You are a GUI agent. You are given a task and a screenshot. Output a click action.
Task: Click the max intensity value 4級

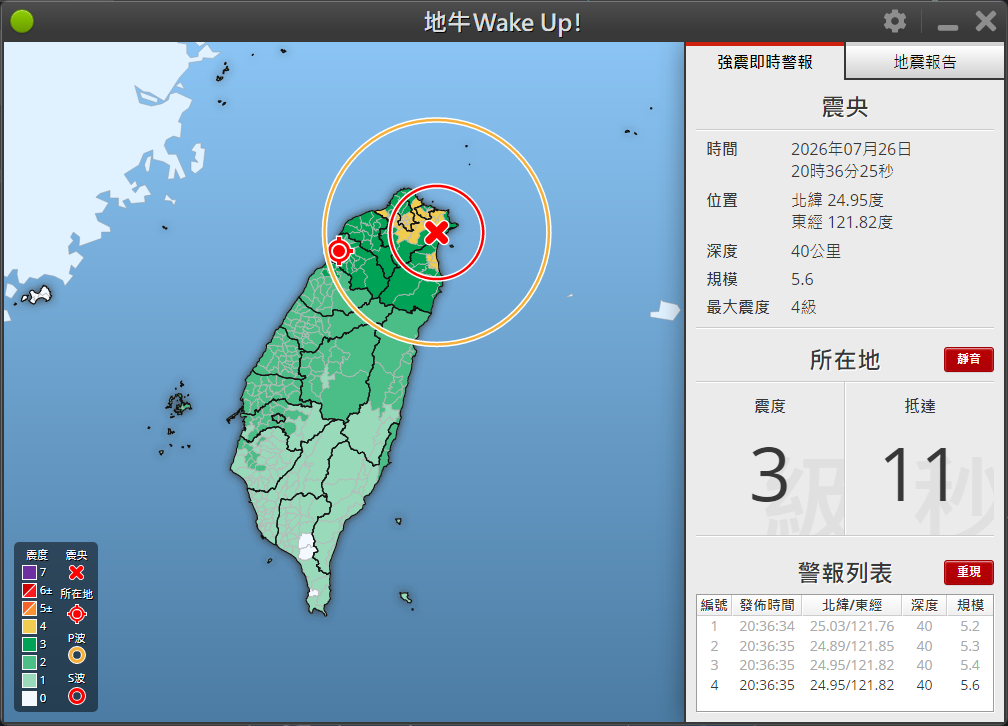click(804, 307)
